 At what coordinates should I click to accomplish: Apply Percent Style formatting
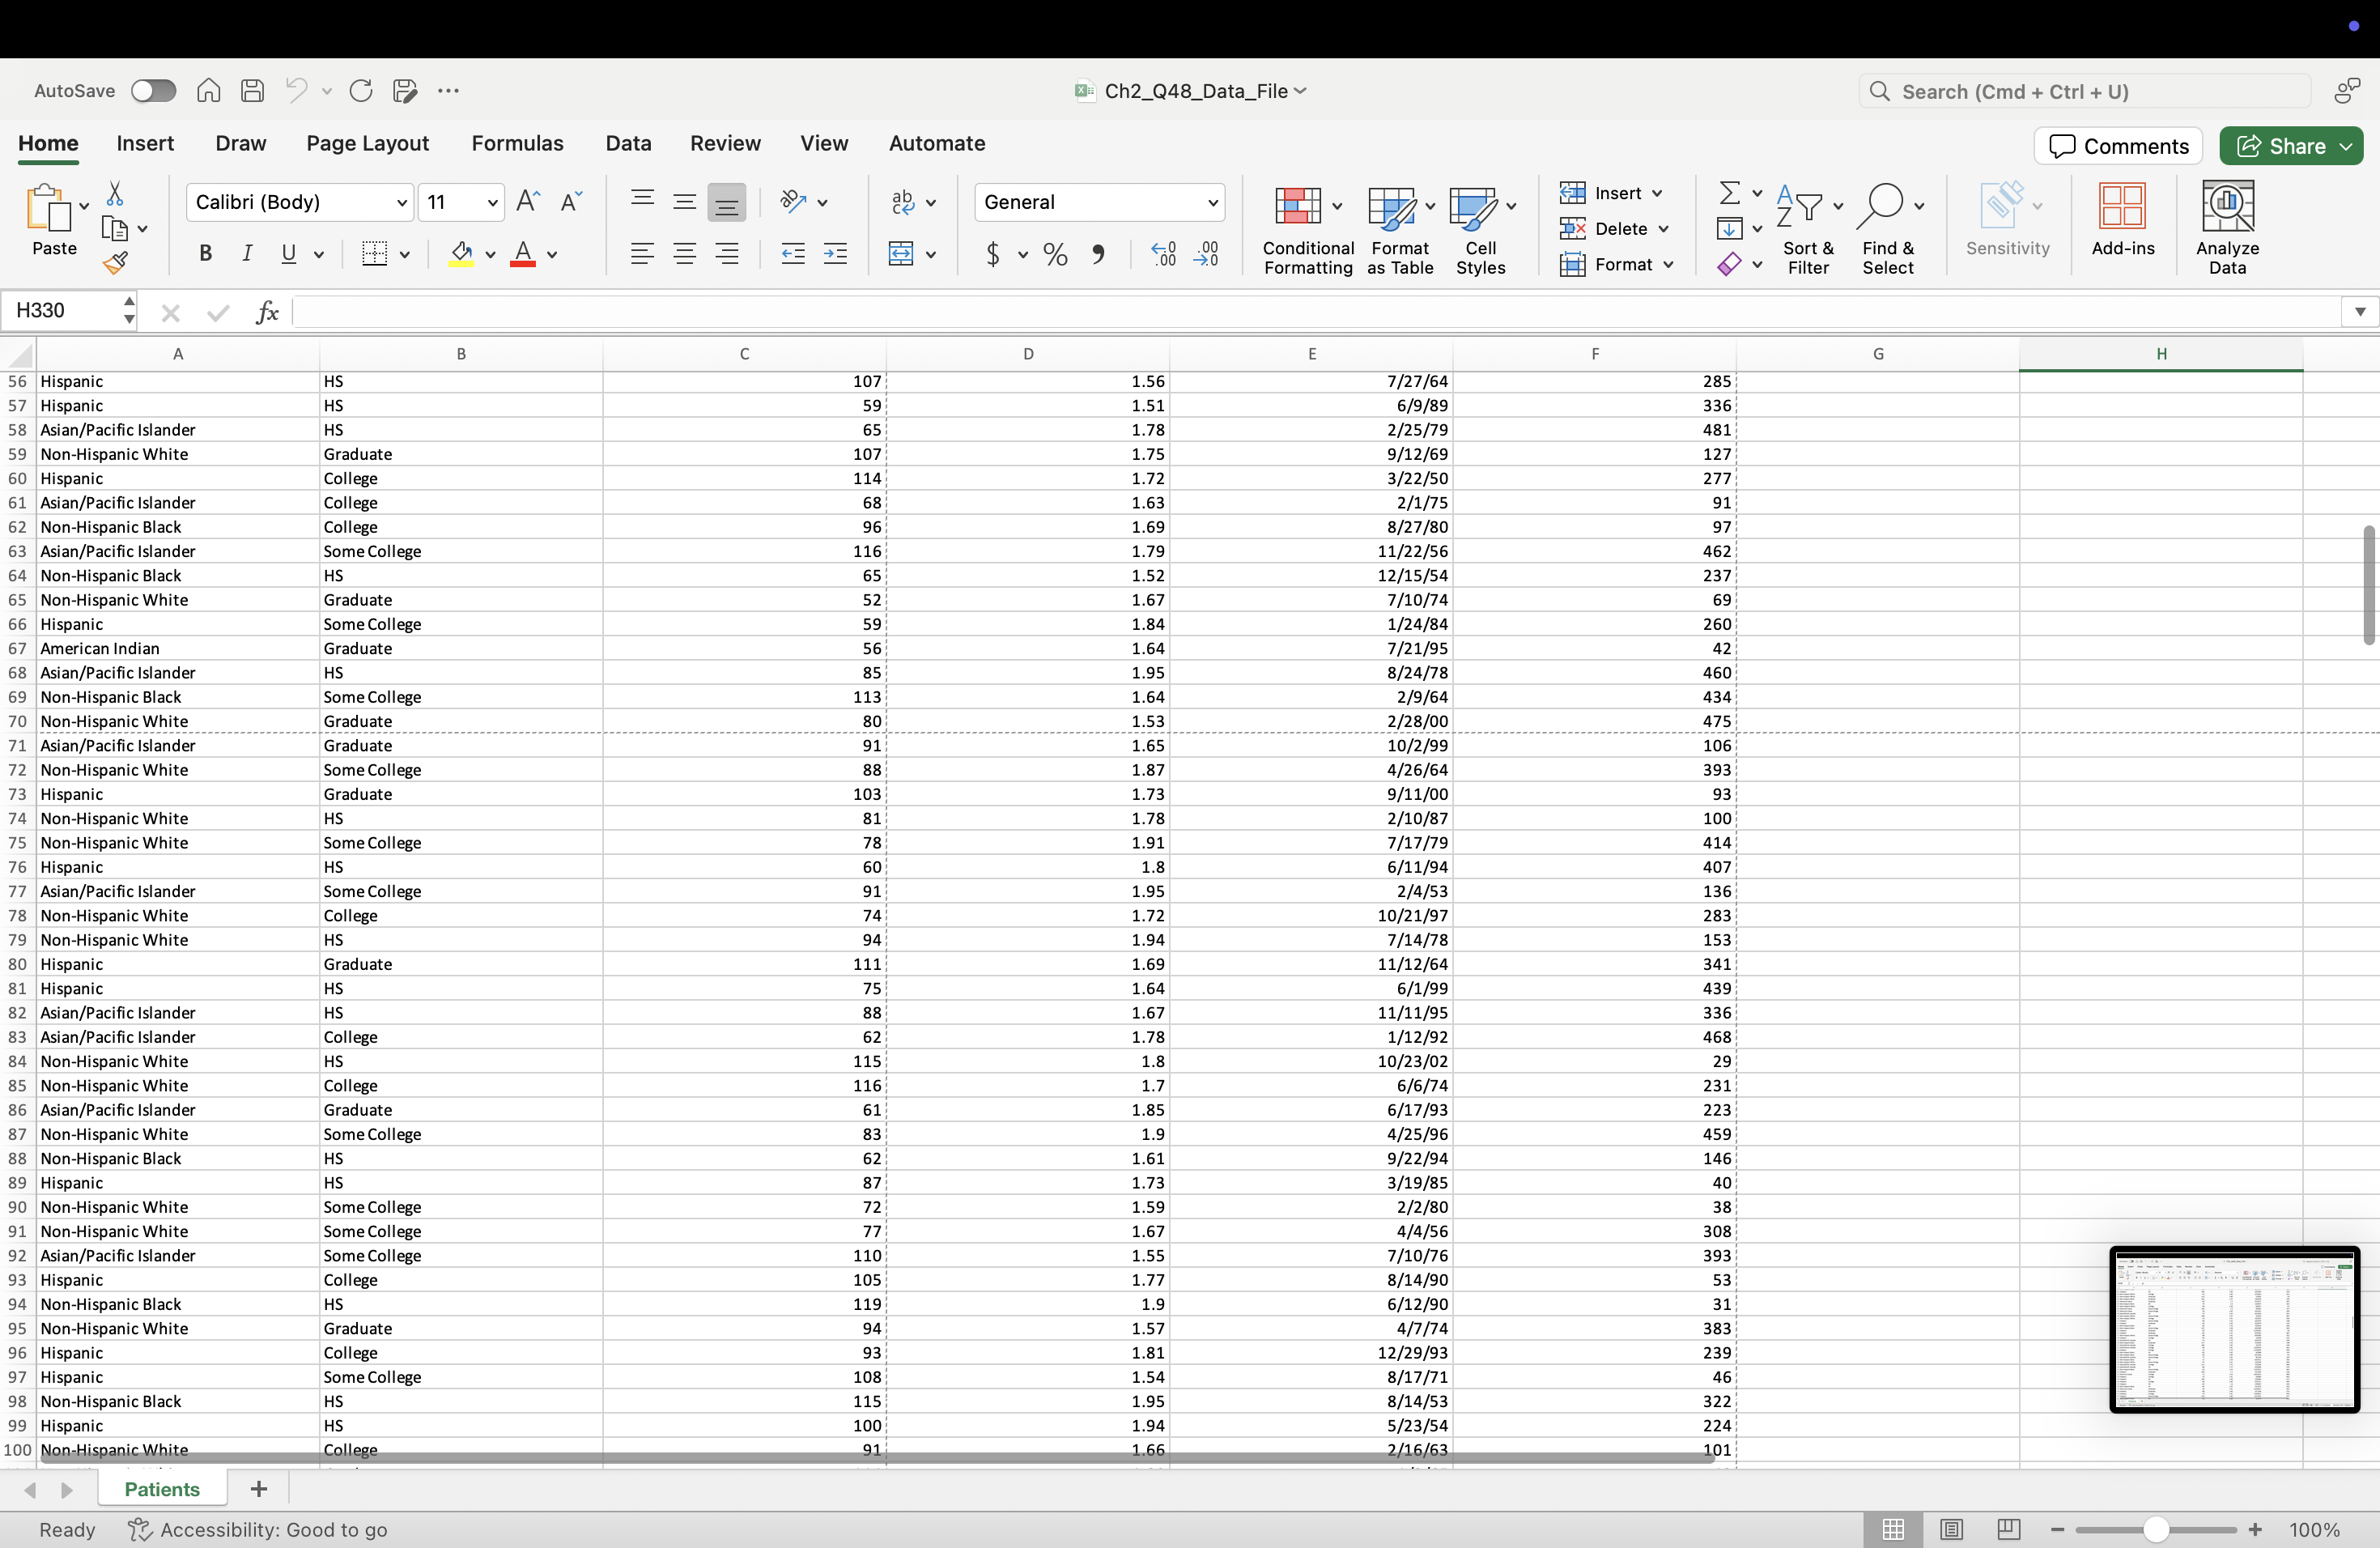(1054, 254)
